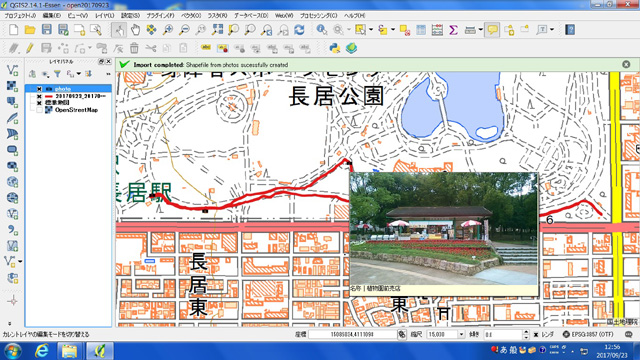Click the Deselect Features icon

coord(404,30)
